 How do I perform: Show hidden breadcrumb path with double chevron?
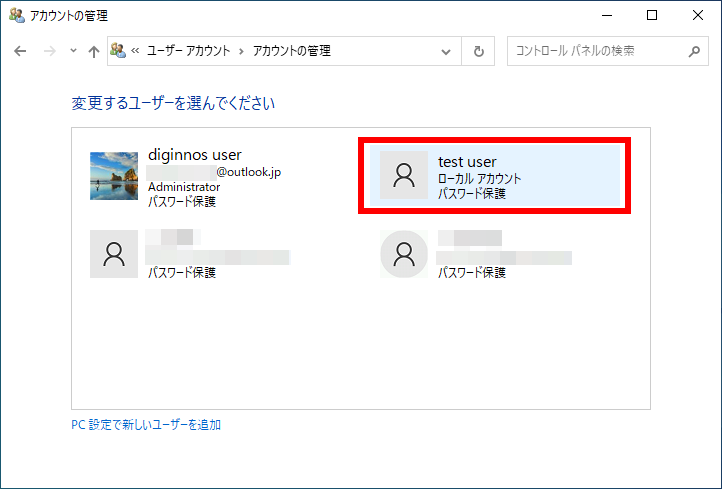pyautogui.click(x=135, y=51)
